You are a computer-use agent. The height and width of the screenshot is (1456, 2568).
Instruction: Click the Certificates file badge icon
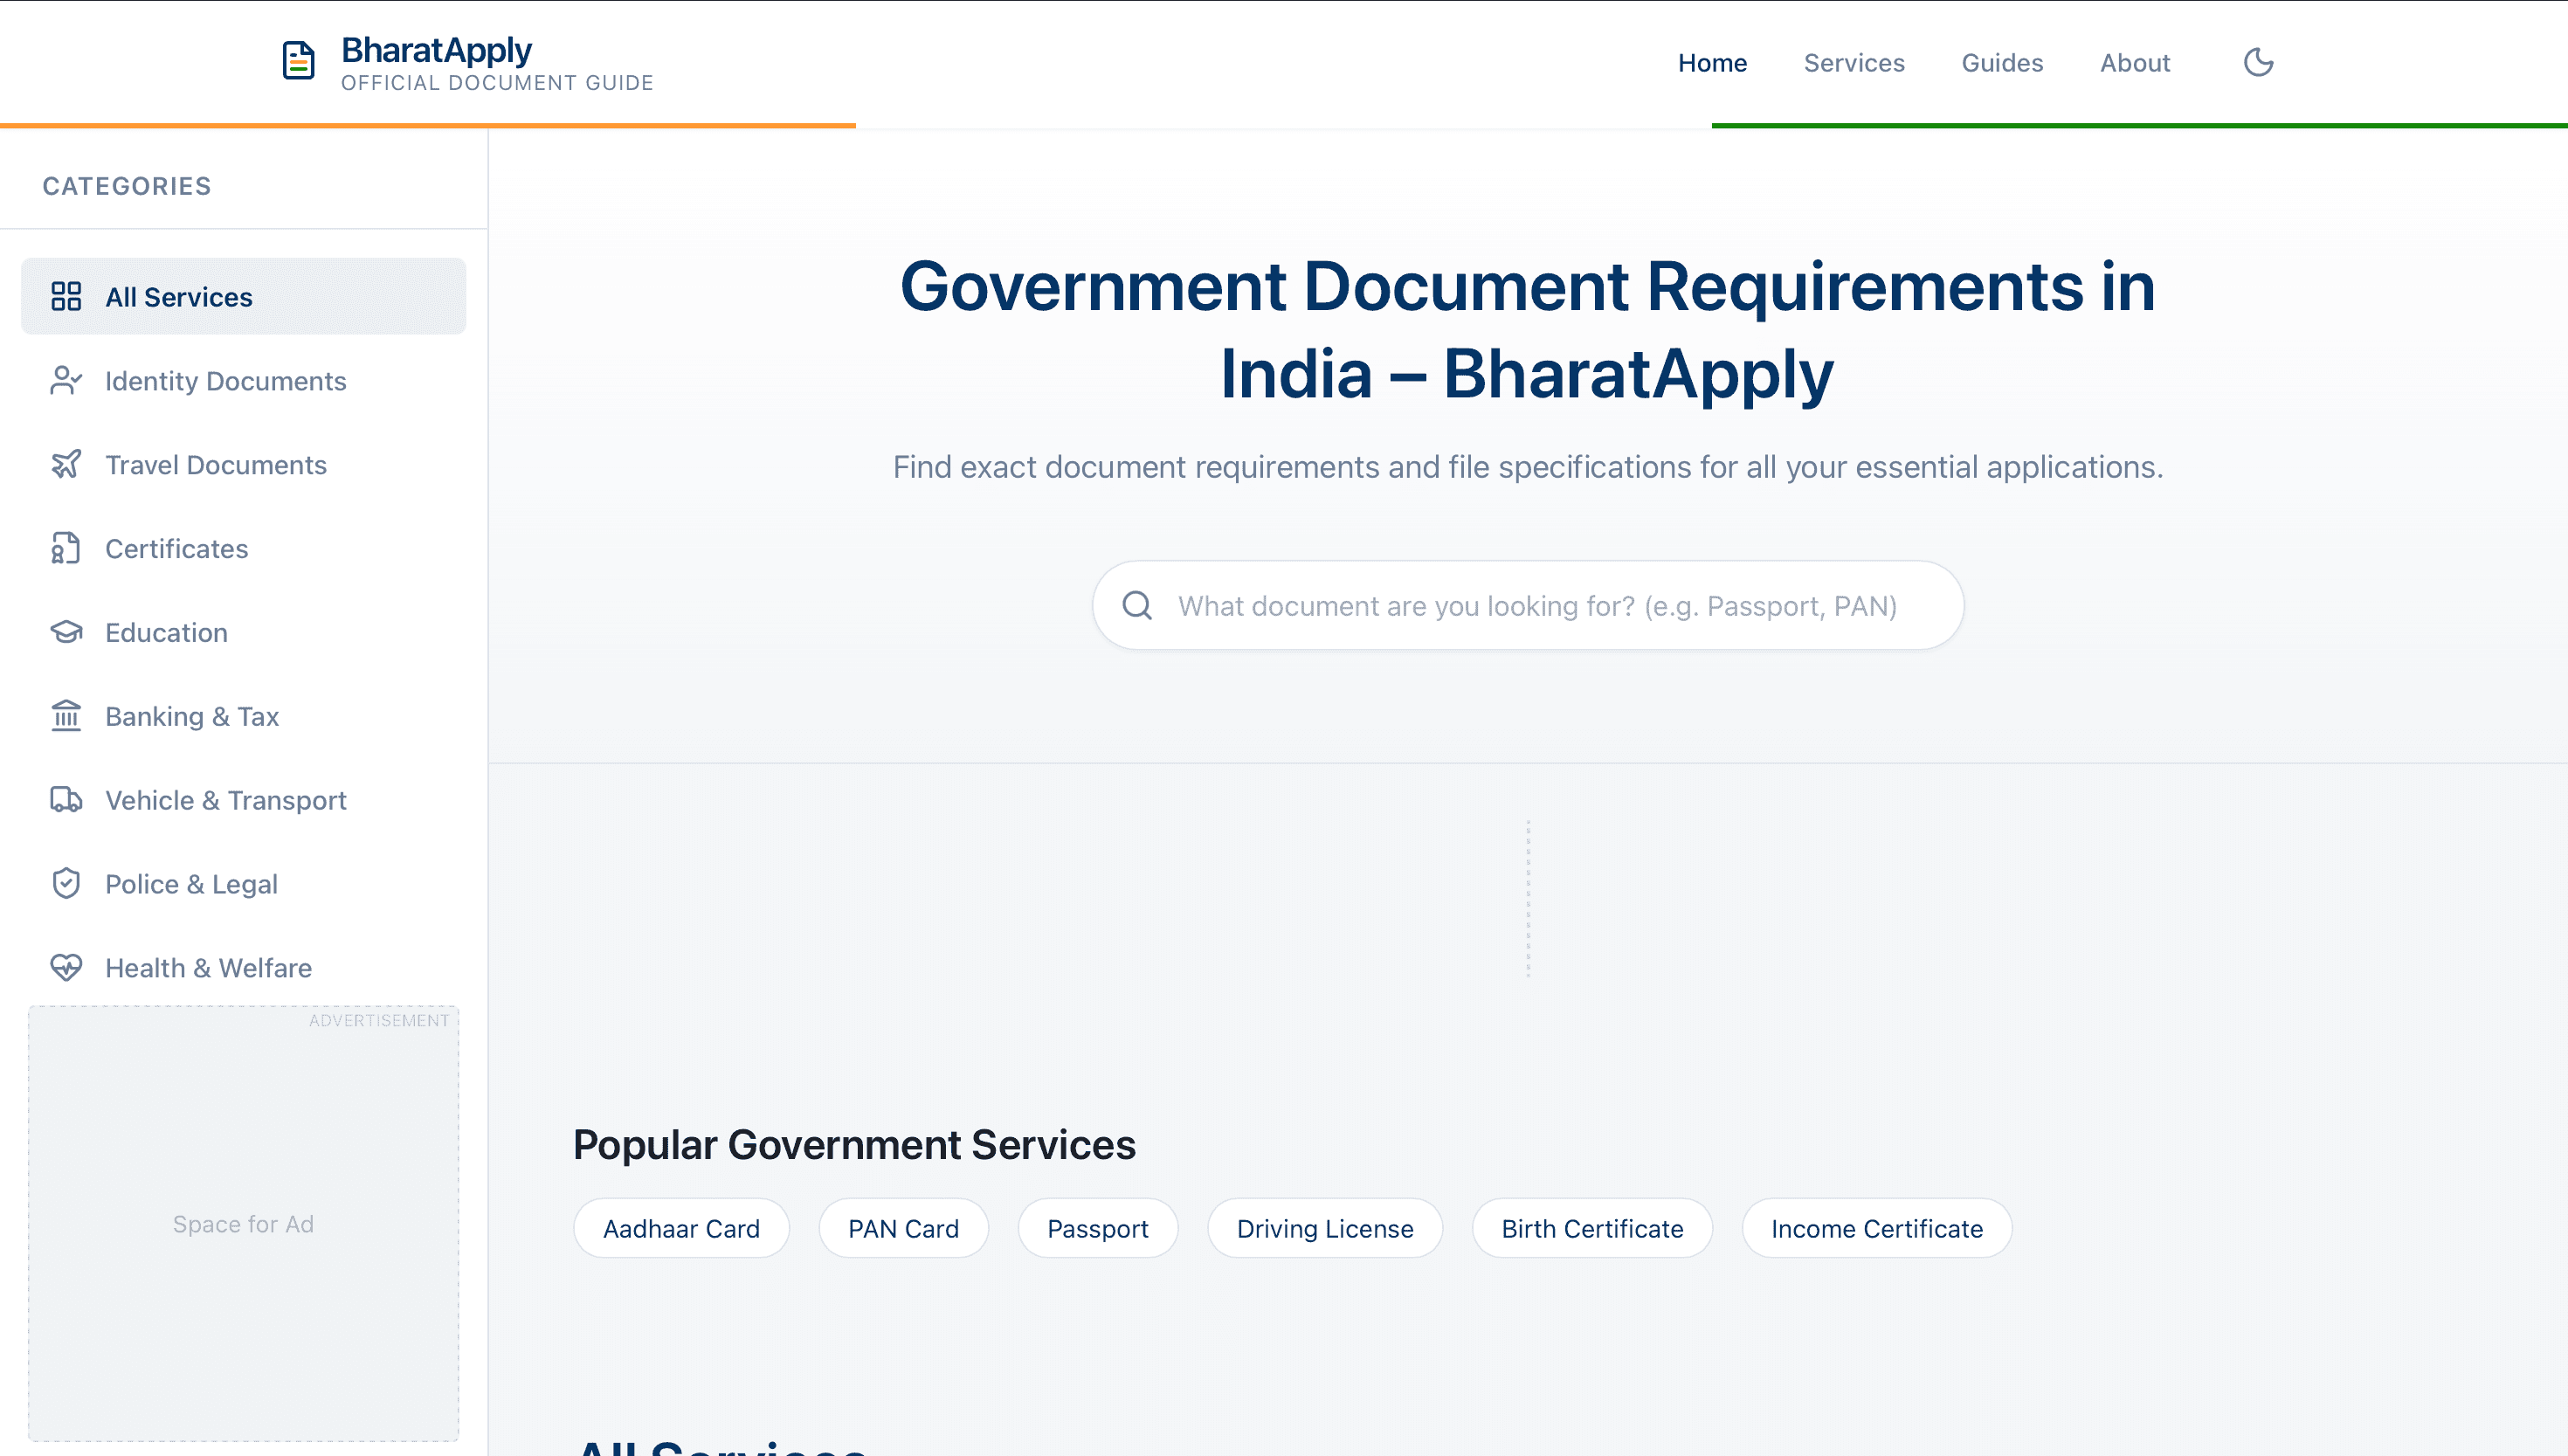tap(66, 548)
